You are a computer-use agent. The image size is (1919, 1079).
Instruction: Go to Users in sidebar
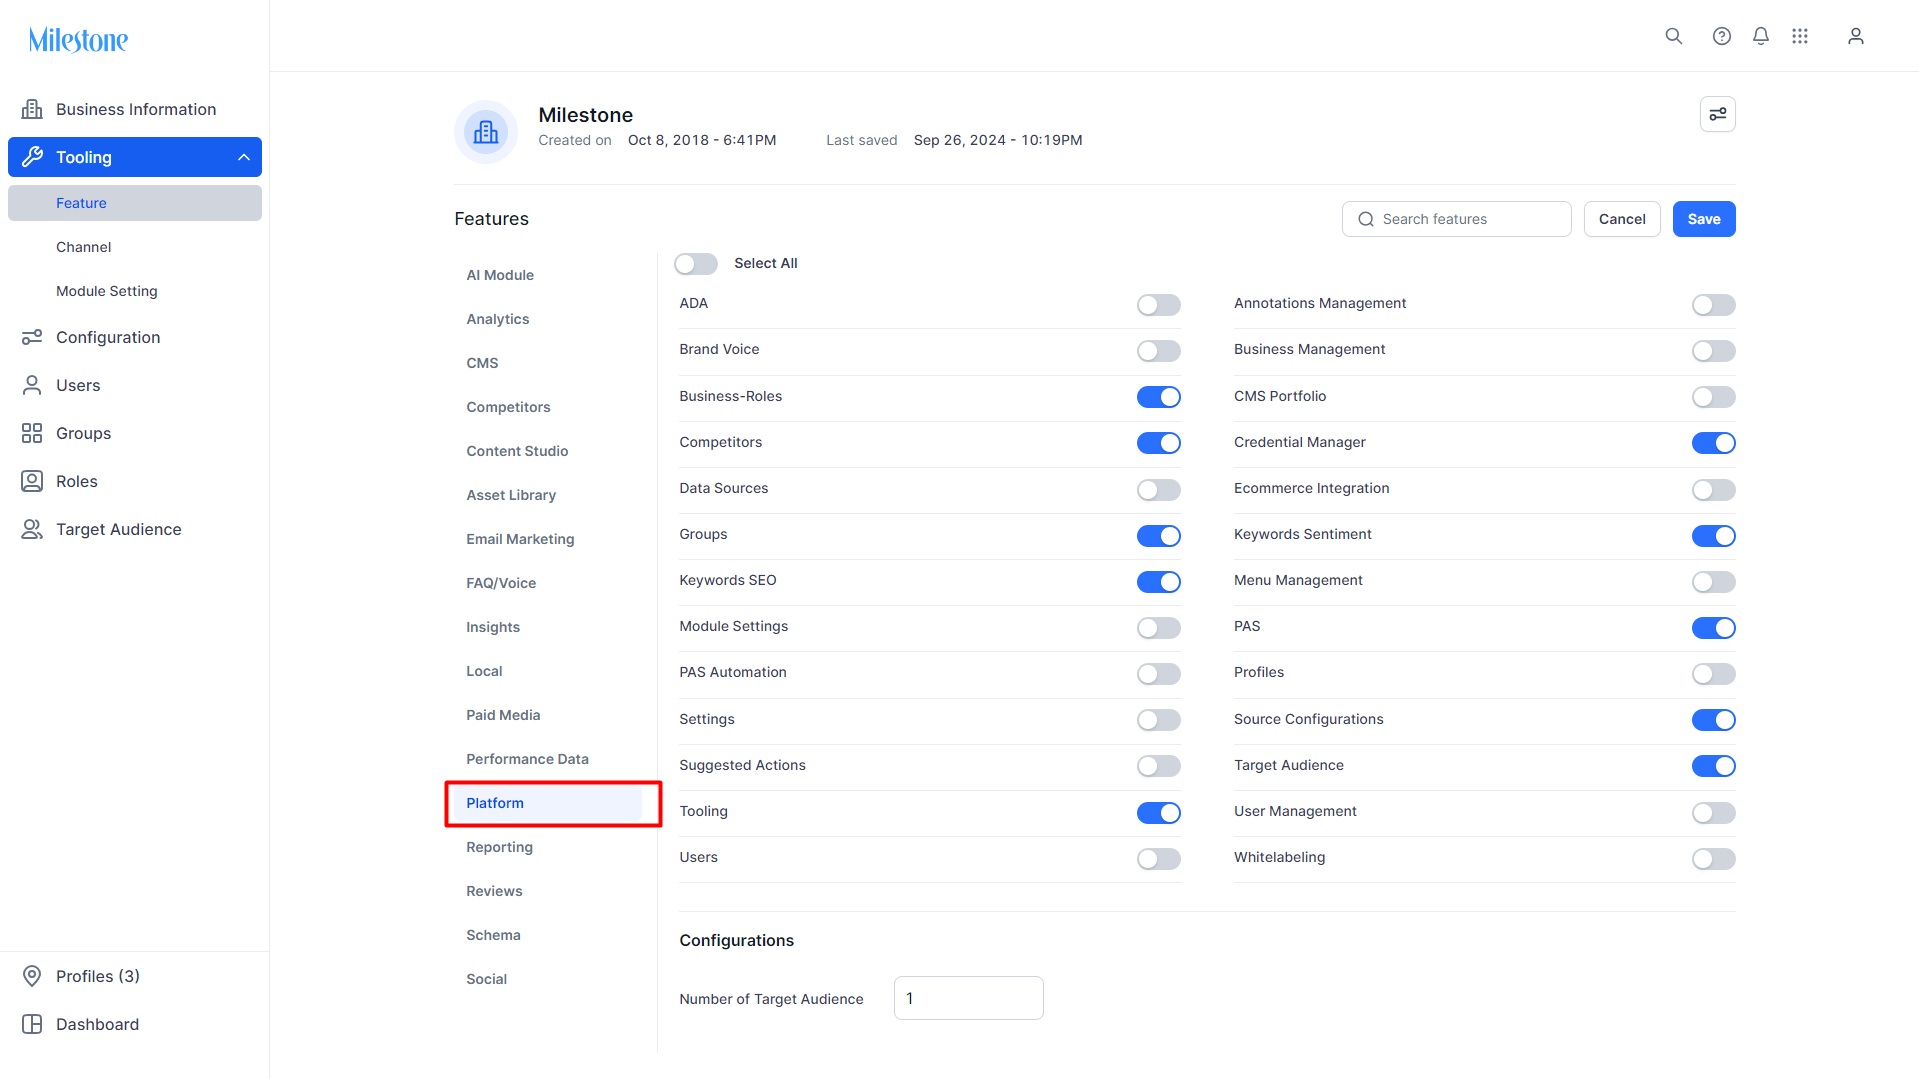(x=135, y=385)
